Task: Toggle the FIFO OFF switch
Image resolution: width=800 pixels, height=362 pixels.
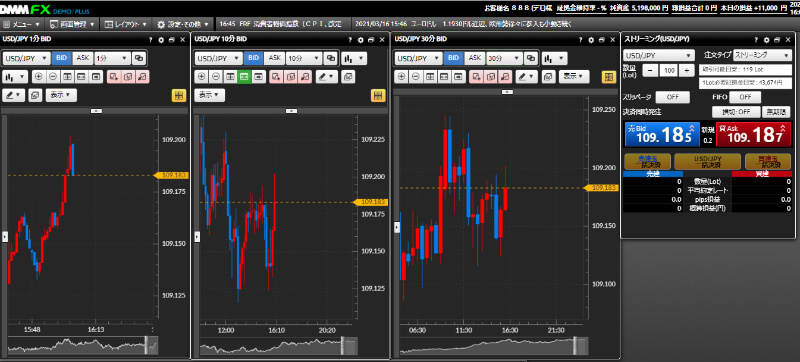Action: pos(745,97)
